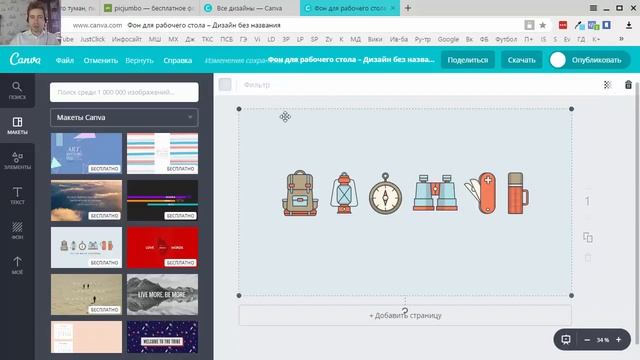This screenshot has height=360, width=640.
Task: Open the Макеты Canva dropdown
Action: click(124, 118)
